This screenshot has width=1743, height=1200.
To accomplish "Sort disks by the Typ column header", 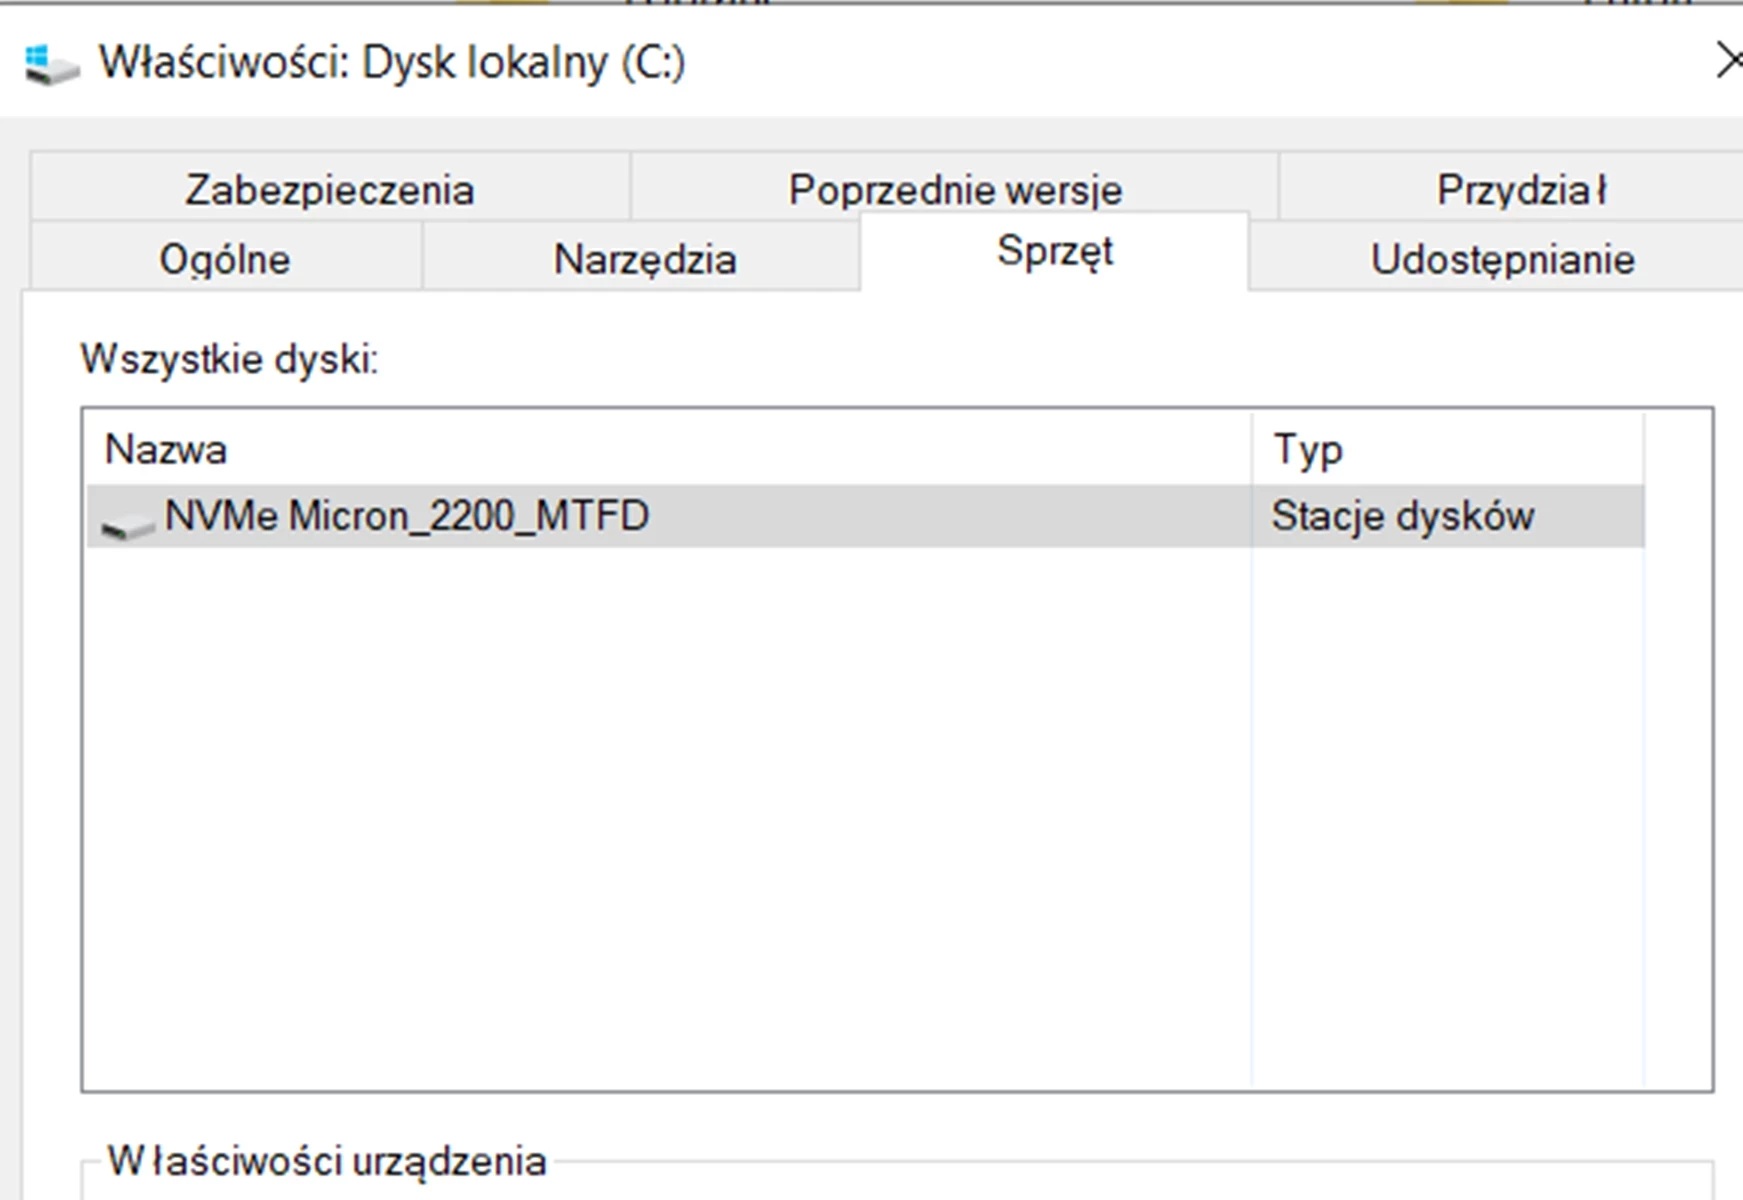I will [1307, 450].
